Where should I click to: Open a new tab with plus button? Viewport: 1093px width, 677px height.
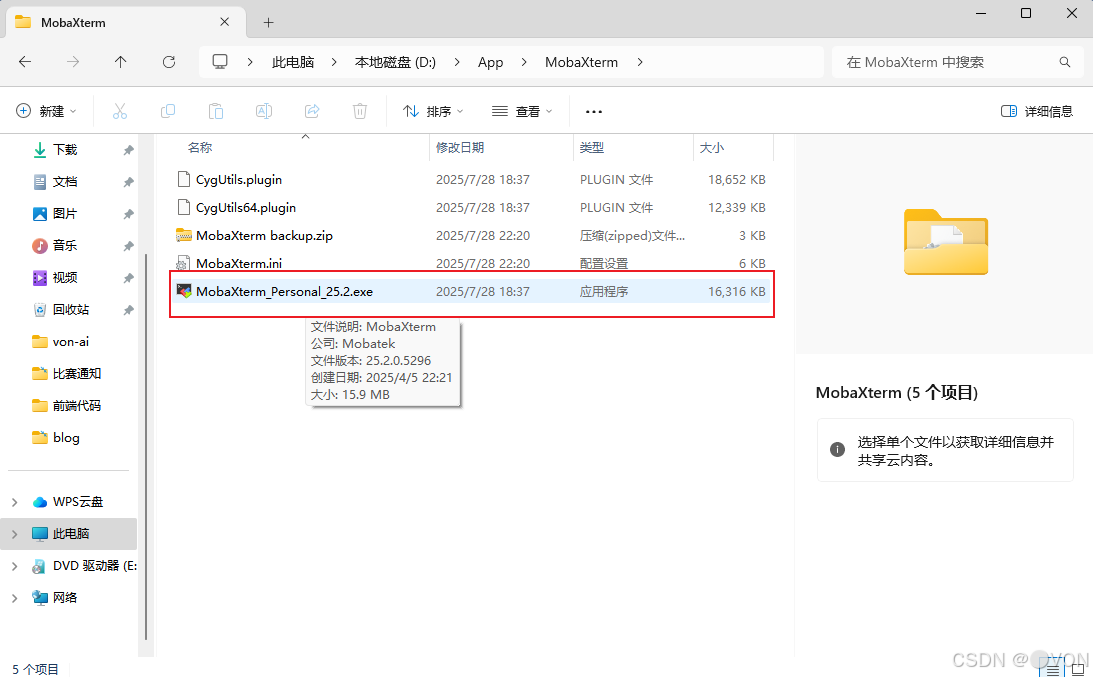pos(268,22)
